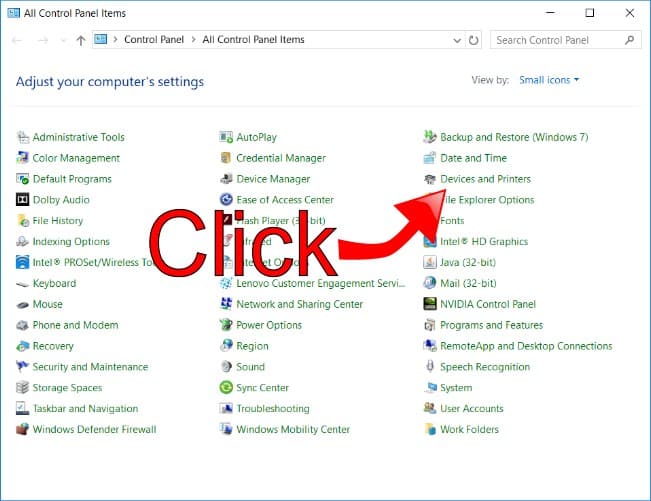651x501 pixels.
Task: Click the Windows Defender Firewall icon
Action: [x=23, y=430]
